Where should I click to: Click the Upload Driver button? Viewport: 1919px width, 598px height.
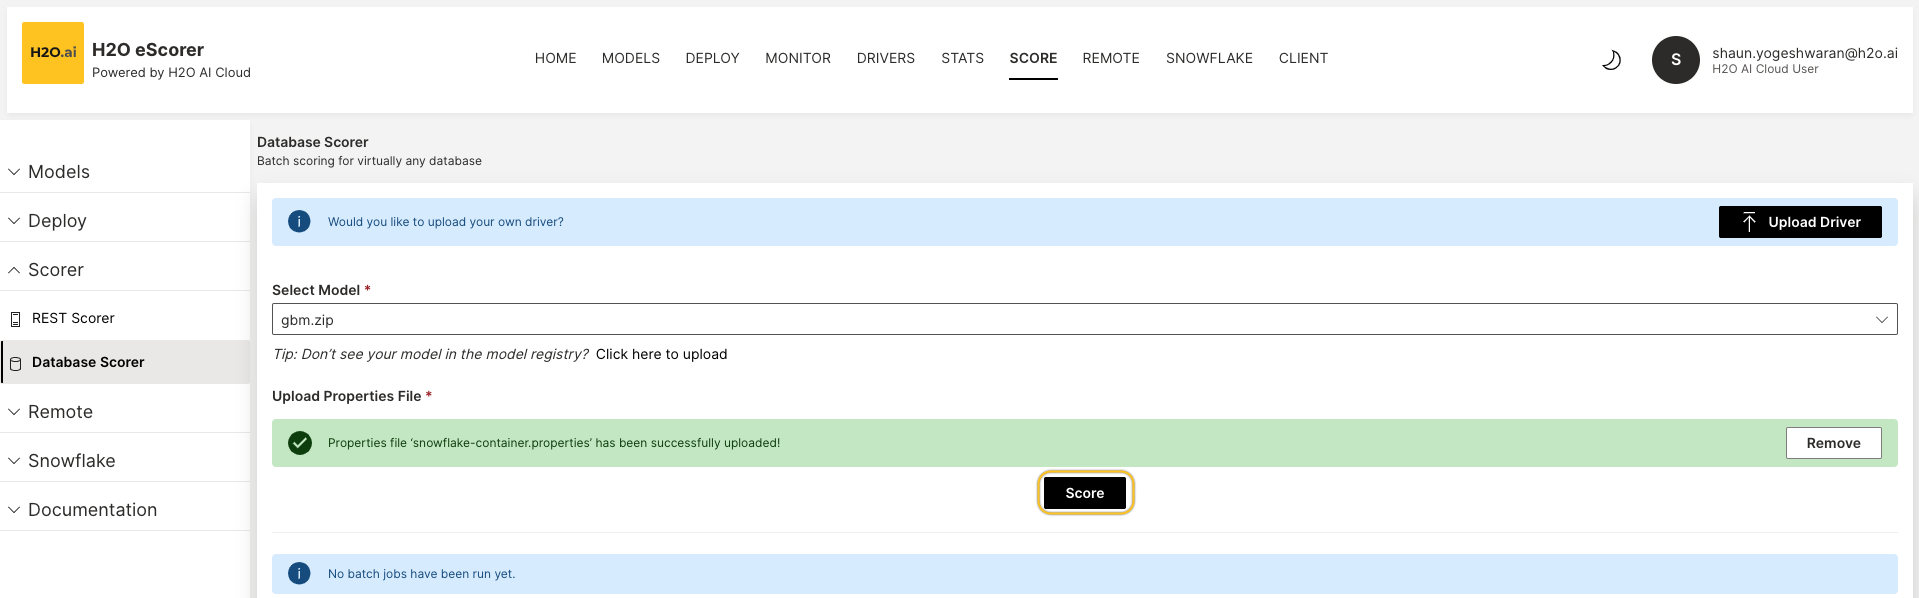tap(1799, 222)
